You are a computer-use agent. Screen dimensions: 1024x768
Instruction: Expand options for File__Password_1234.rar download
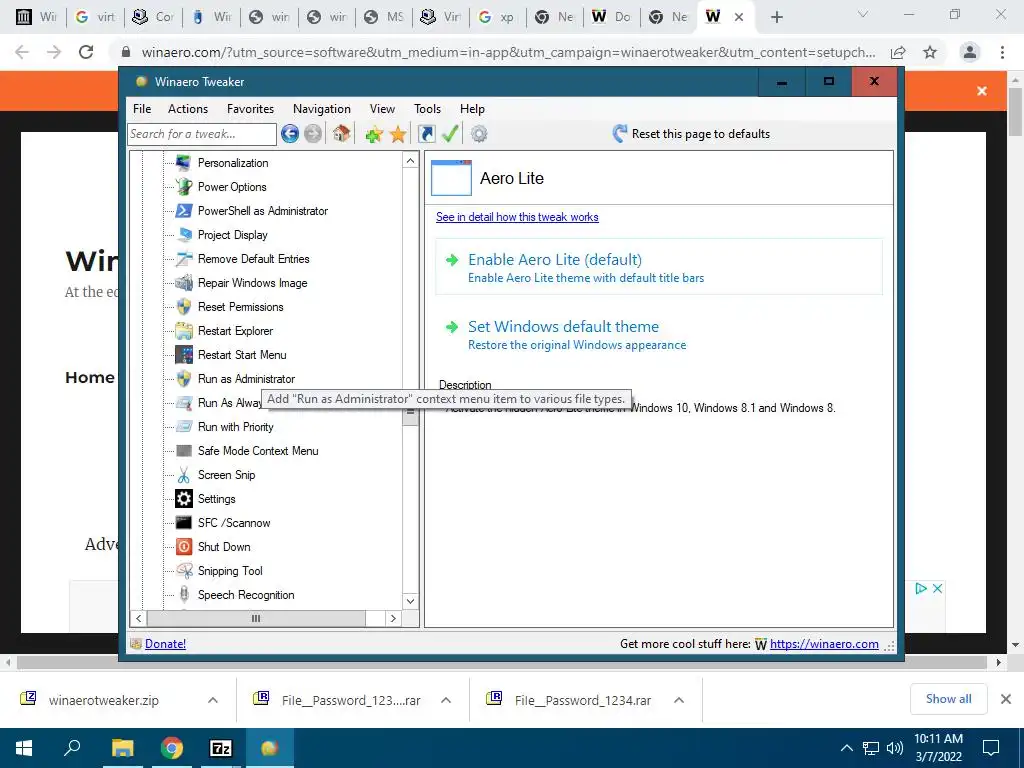pyautogui.click(x=679, y=700)
